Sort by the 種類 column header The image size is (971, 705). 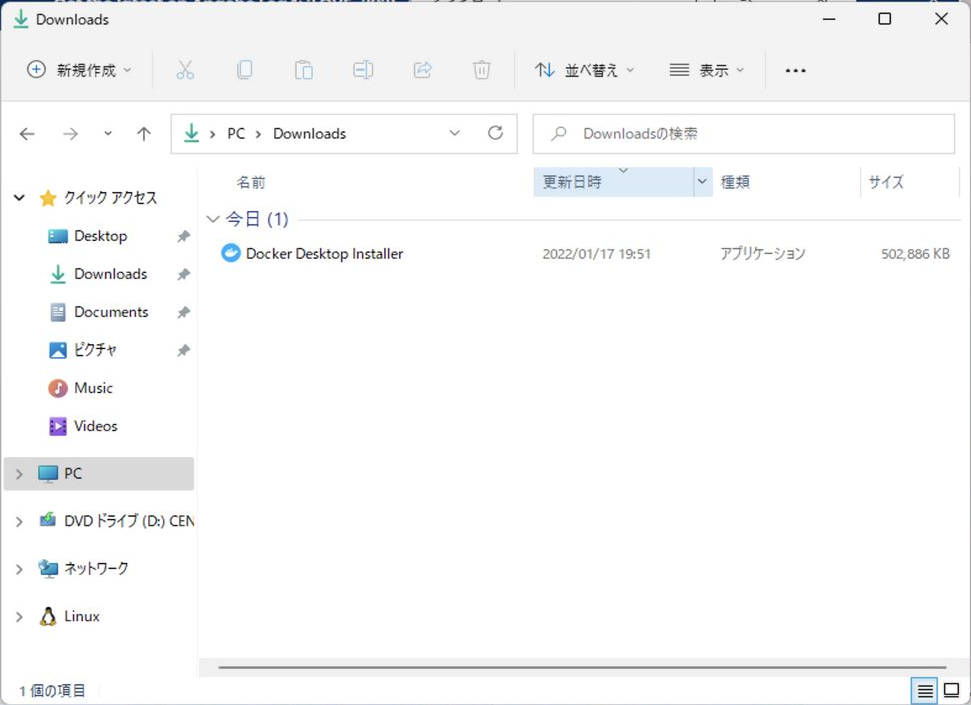coord(736,182)
